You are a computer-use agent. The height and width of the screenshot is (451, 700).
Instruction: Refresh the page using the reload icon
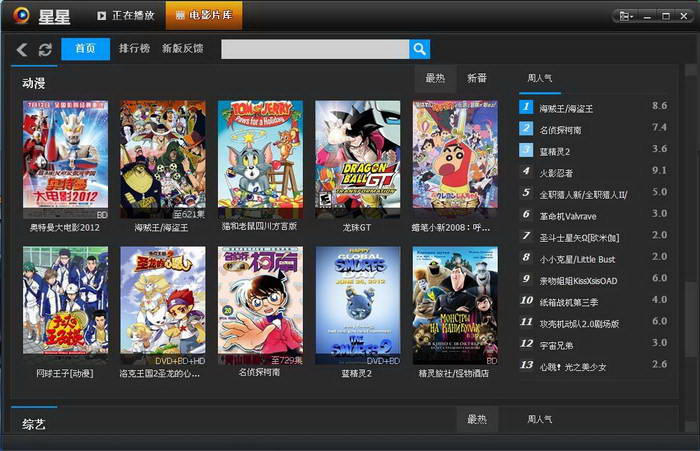pyautogui.click(x=45, y=50)
